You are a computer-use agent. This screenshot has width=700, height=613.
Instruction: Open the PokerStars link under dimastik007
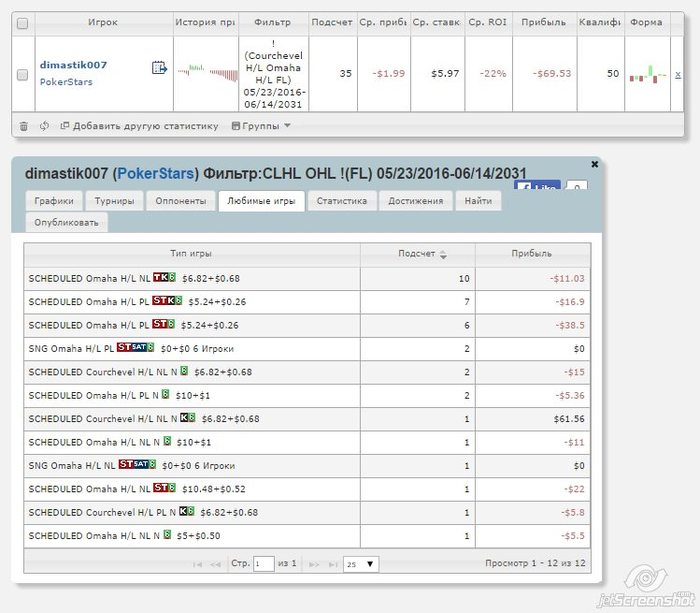tap(66, 82)
